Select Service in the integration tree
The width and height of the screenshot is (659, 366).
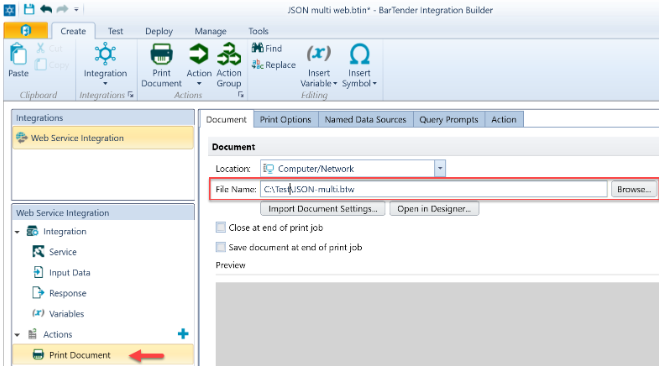[x=62, y=252]
